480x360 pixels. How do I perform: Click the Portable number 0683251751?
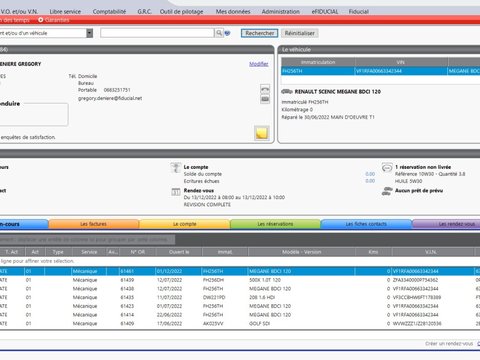click(x=117, y=90)
